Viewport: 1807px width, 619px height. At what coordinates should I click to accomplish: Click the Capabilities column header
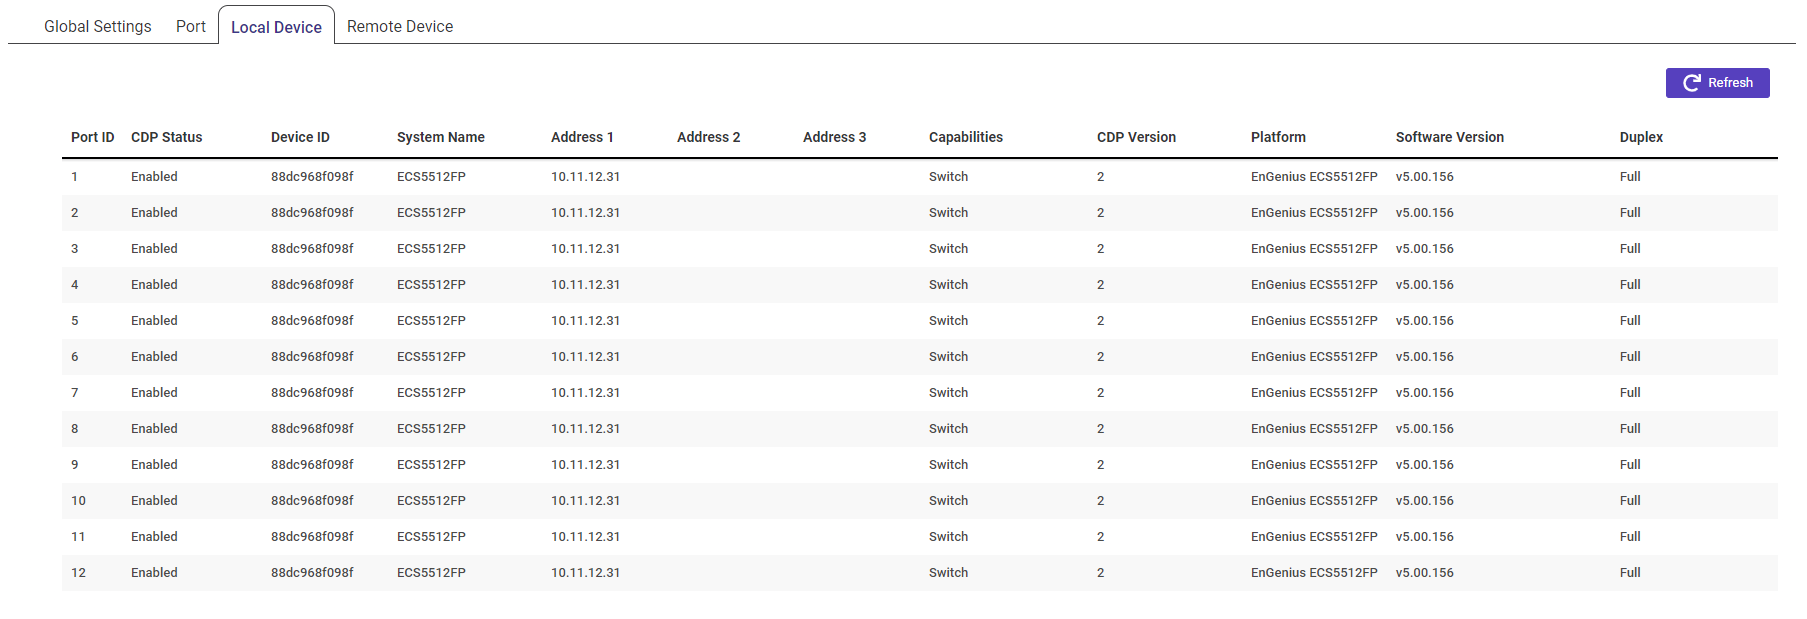[x=965, y=137]
